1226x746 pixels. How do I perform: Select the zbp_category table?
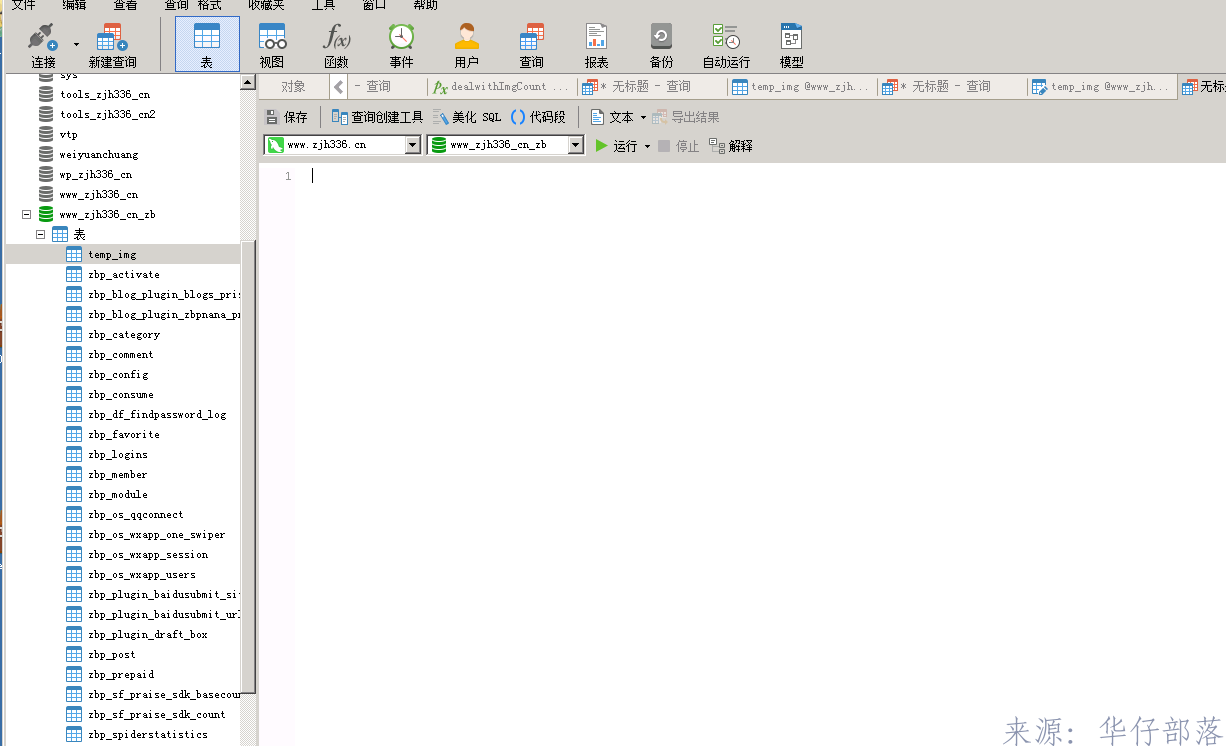123,334
